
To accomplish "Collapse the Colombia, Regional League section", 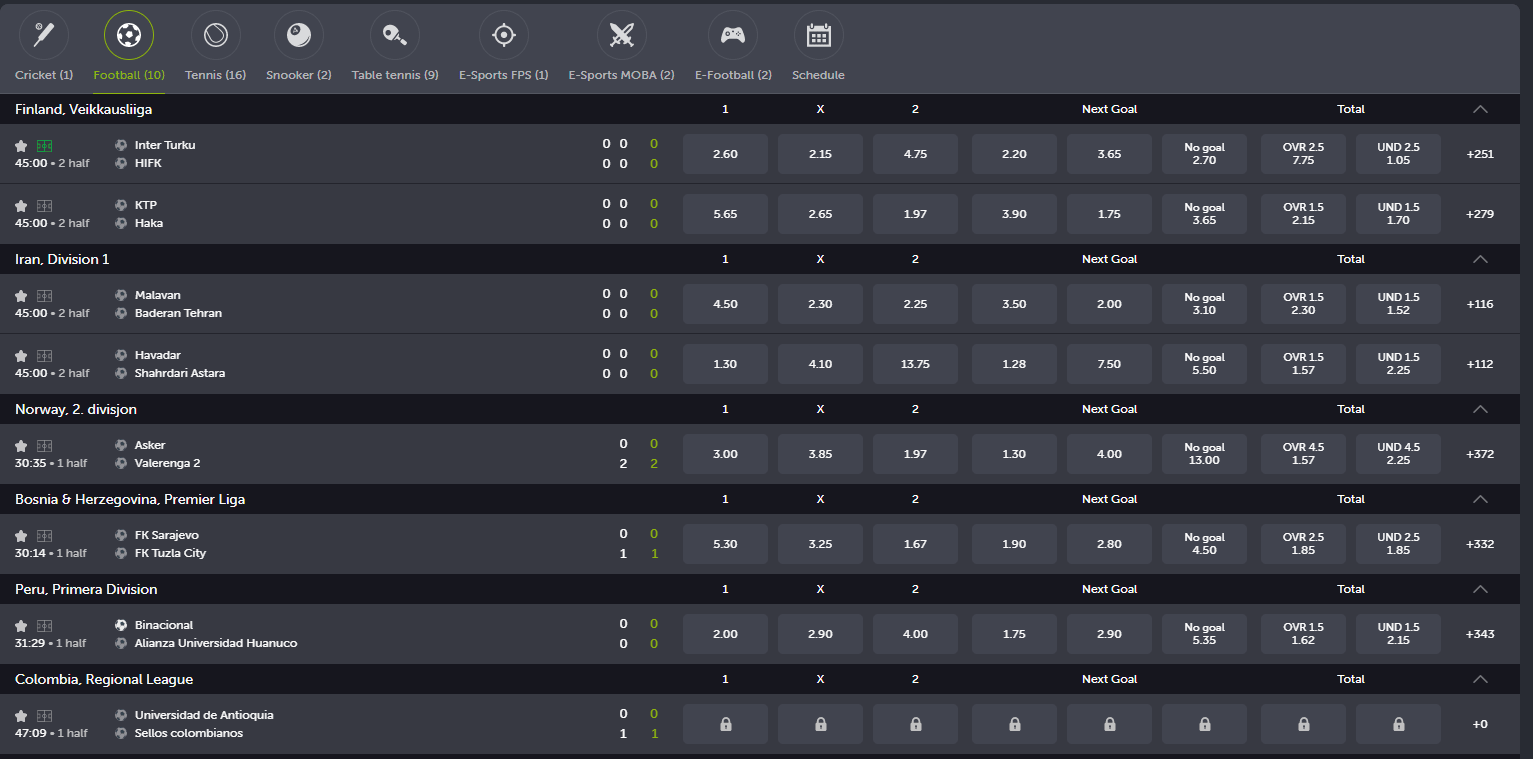I will [x=1480, y=679].
